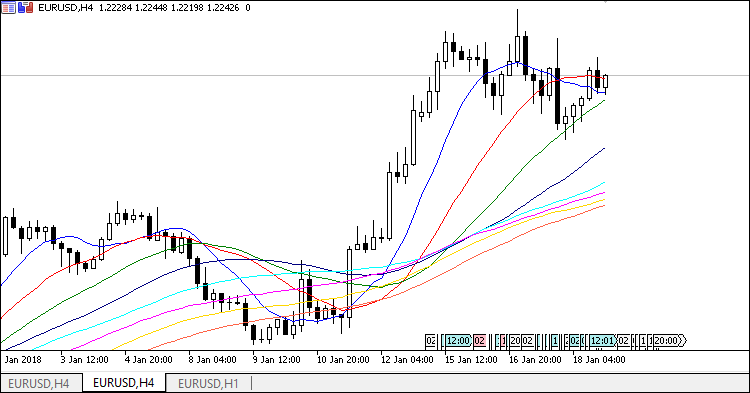Click the 1.22426 close price value
This screenshot has height=393, width=750.
coord(223,8)
